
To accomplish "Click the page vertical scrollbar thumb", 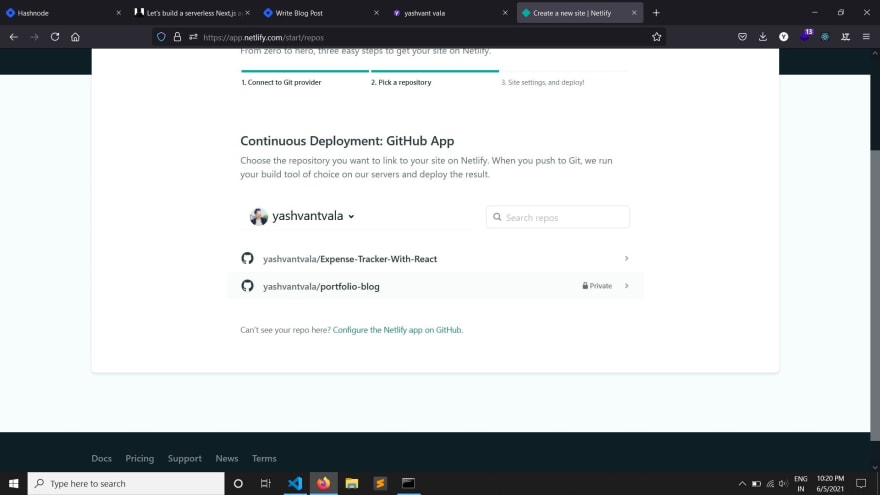I will click(875, 295).
